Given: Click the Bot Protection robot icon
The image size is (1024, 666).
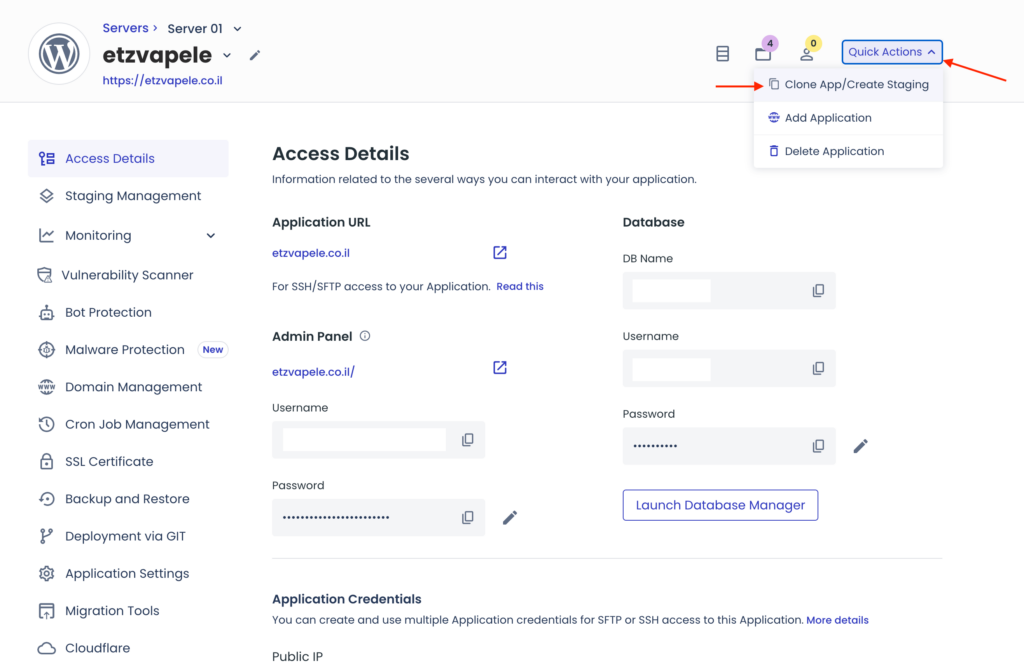Looking at the screenshot, I should pos(46,312).
